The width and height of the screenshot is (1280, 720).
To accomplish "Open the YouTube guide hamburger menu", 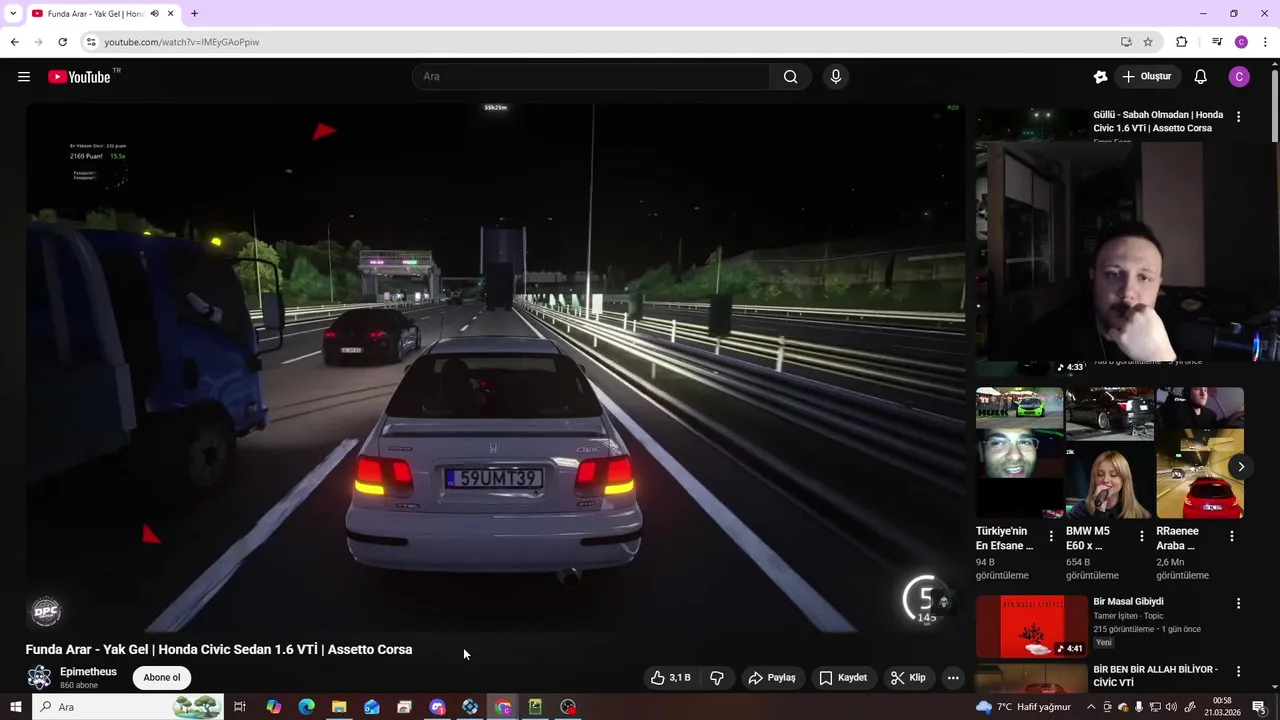I will click(x=24, y=77).
